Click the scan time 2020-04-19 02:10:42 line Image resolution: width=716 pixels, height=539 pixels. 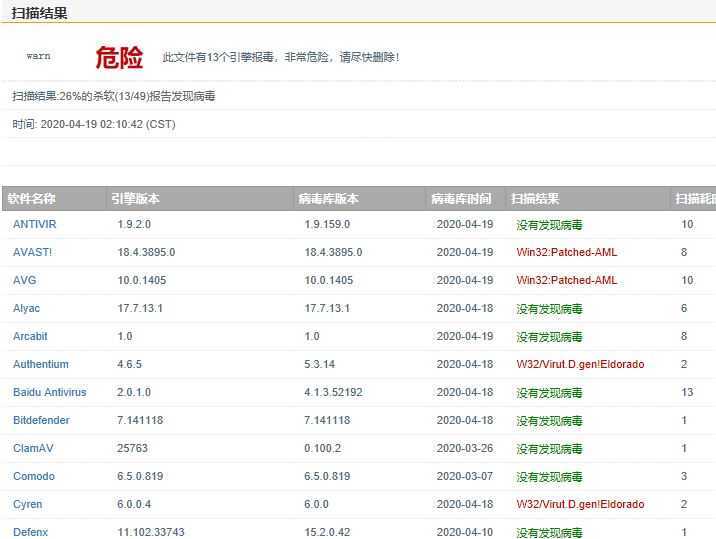point(94,124)
